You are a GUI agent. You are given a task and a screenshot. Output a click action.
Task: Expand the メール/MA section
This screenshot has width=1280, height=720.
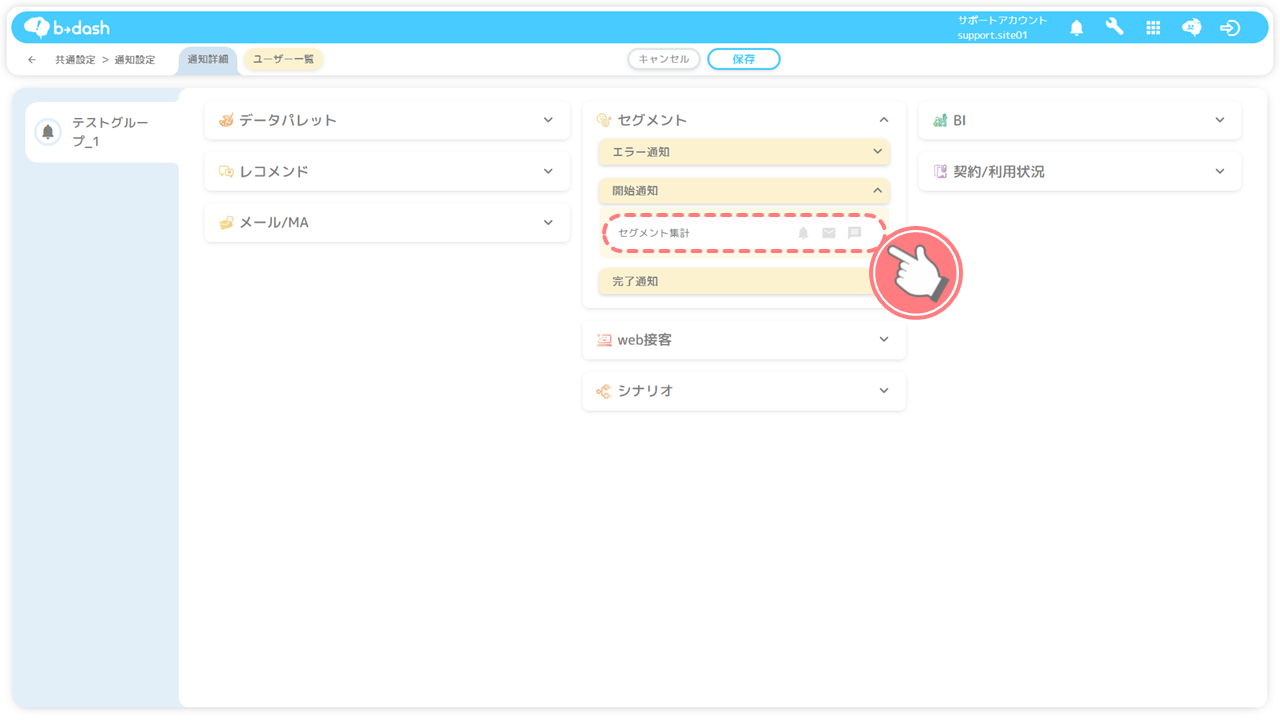[x=548, y=222]
